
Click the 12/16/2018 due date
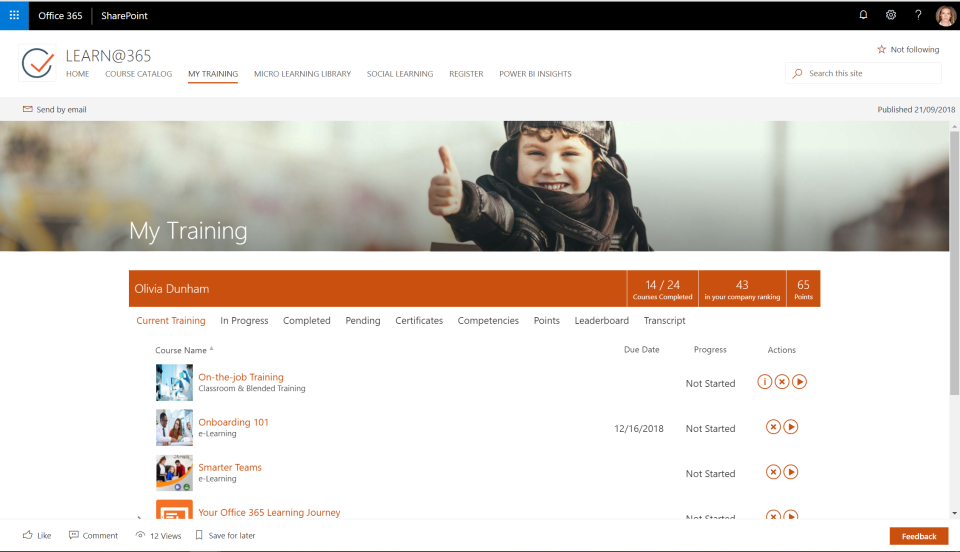pyautogui.click(x=639, y=428)
